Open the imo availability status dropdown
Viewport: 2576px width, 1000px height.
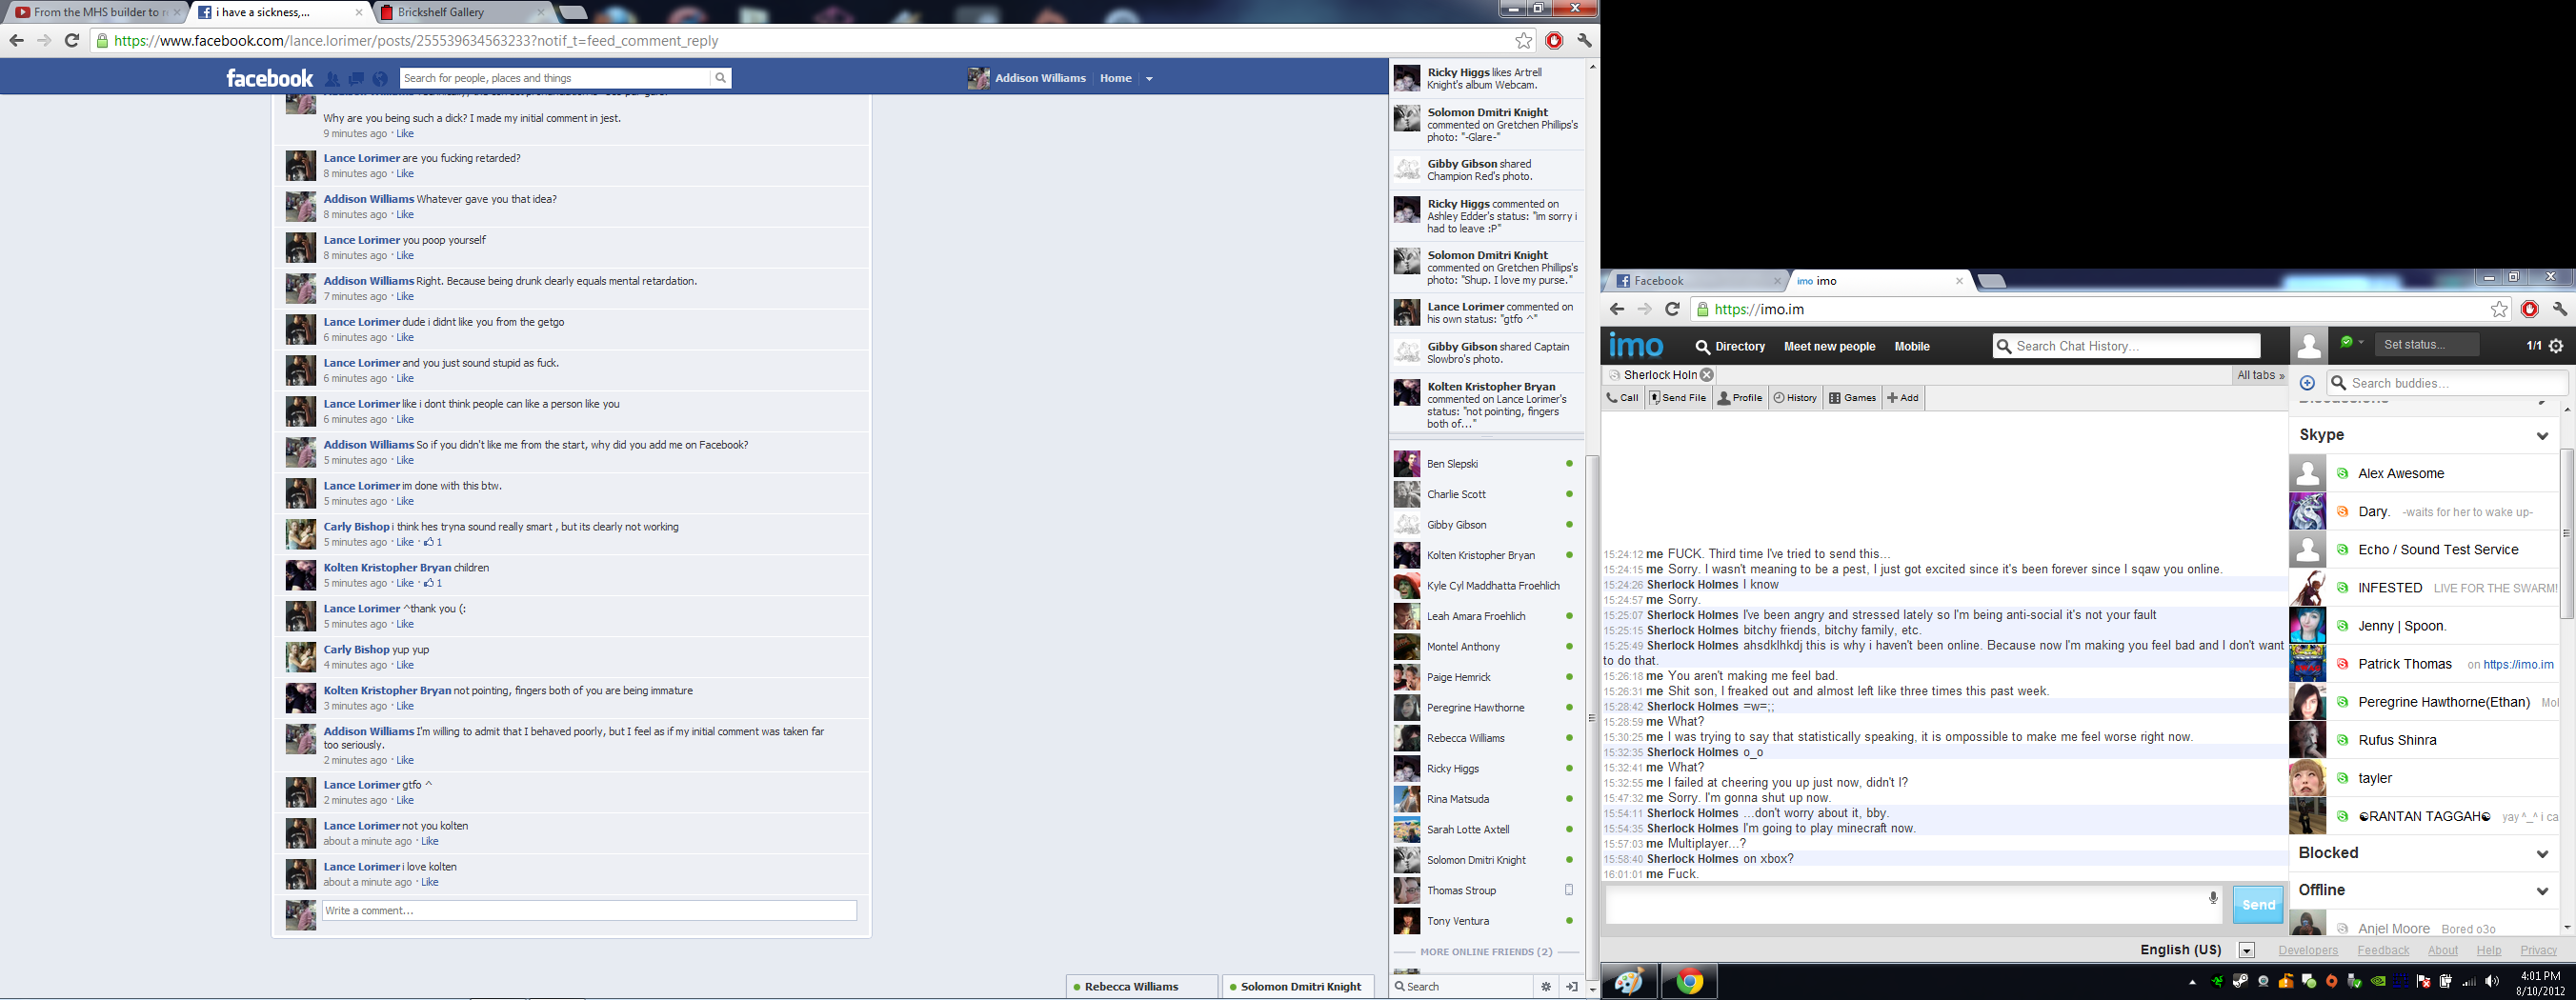(x=2352, y=342)
